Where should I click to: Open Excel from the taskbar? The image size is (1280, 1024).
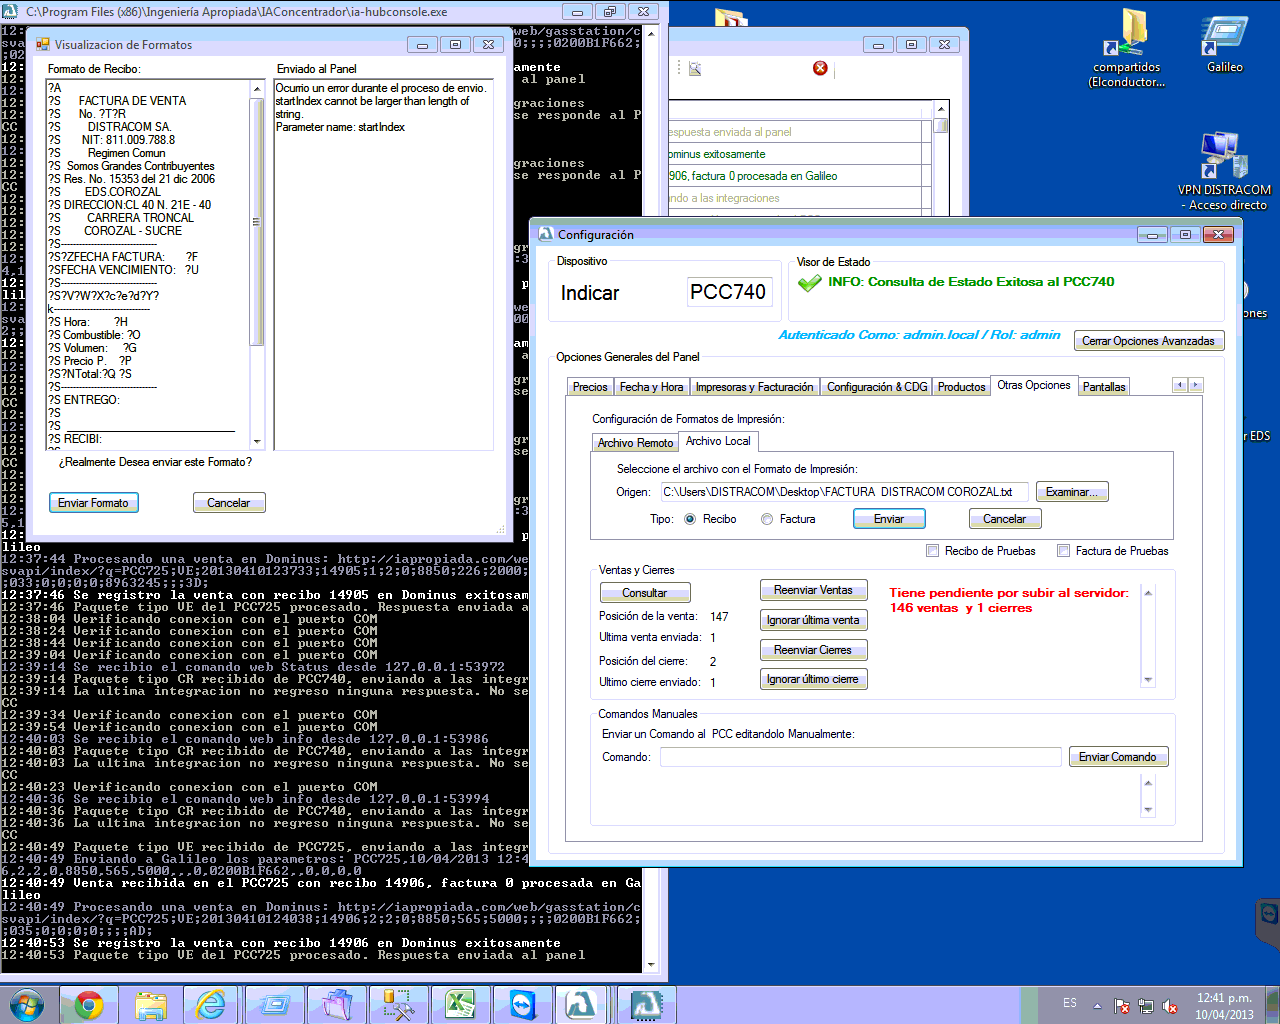[x=460, y=1005]
